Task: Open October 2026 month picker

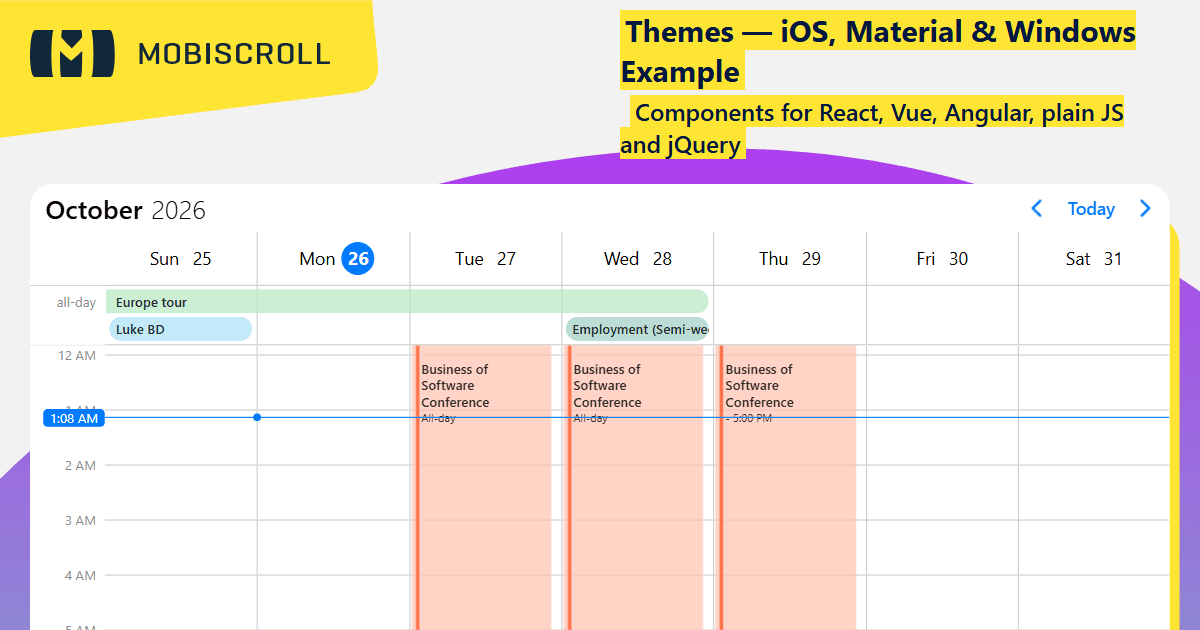Action: (126, 210)
